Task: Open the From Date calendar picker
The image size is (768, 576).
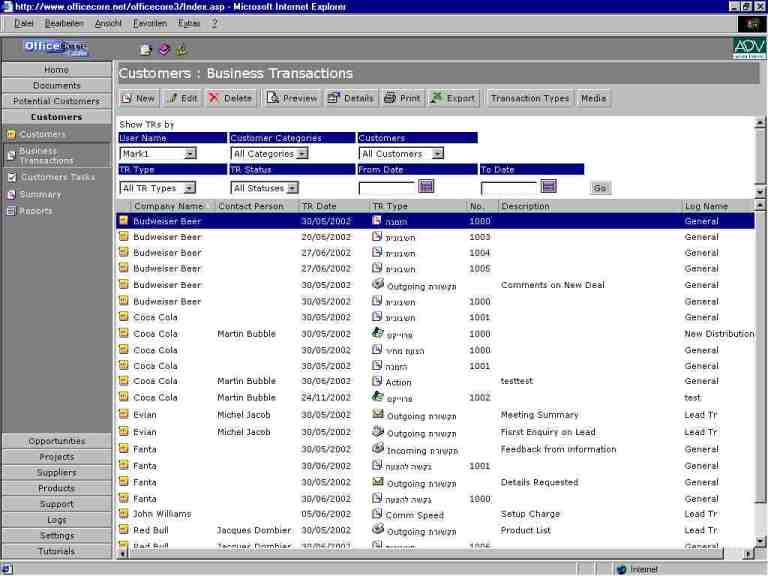Action: point(426,186)
